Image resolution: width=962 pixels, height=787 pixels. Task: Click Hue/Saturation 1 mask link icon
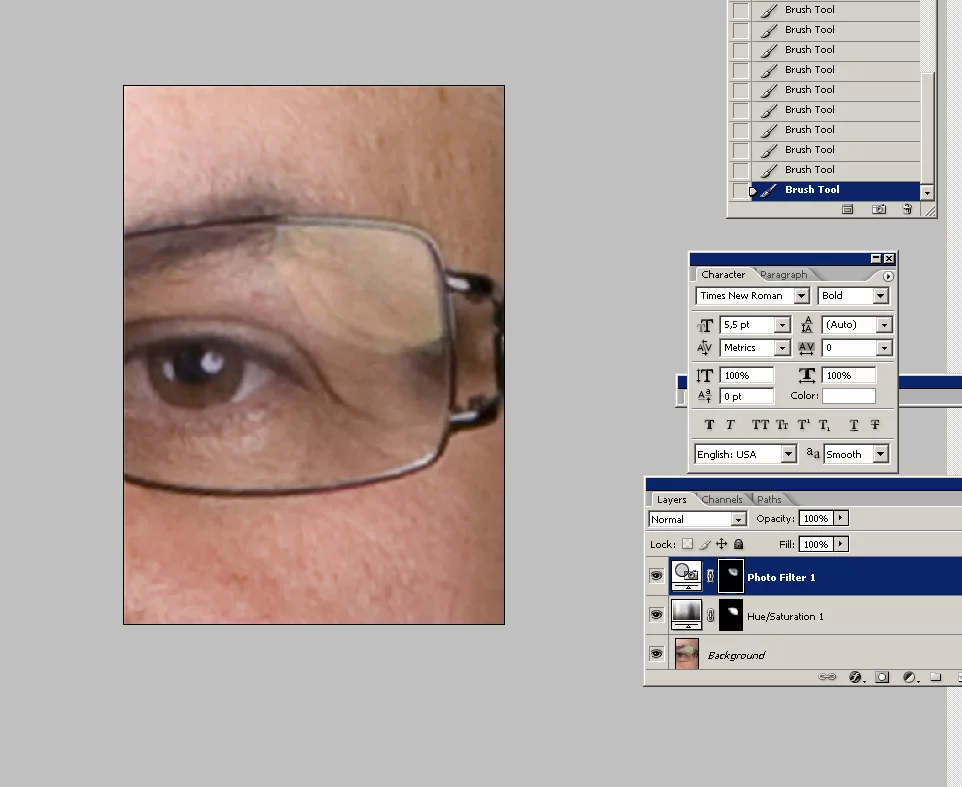pos(710,615)
